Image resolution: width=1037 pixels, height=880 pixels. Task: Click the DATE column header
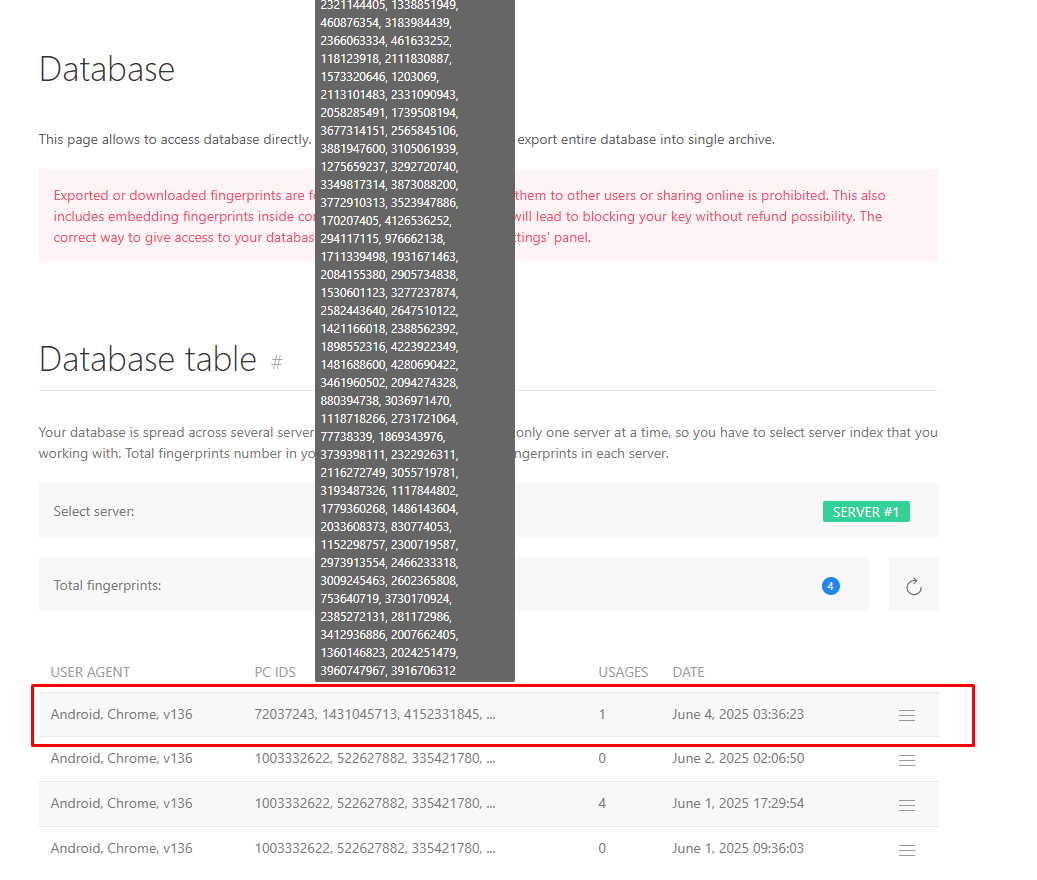pyautogui.click(x=688, y=672)
